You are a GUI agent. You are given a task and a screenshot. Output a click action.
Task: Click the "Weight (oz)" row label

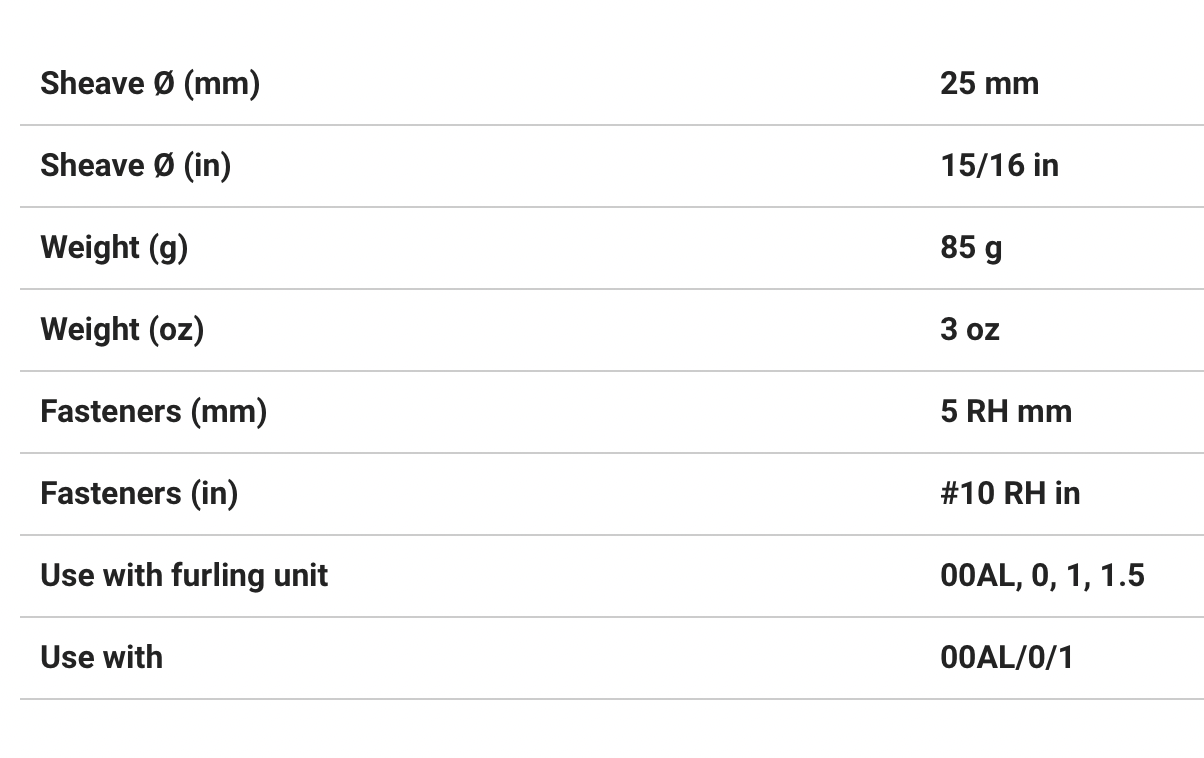(x=122, y=329)
